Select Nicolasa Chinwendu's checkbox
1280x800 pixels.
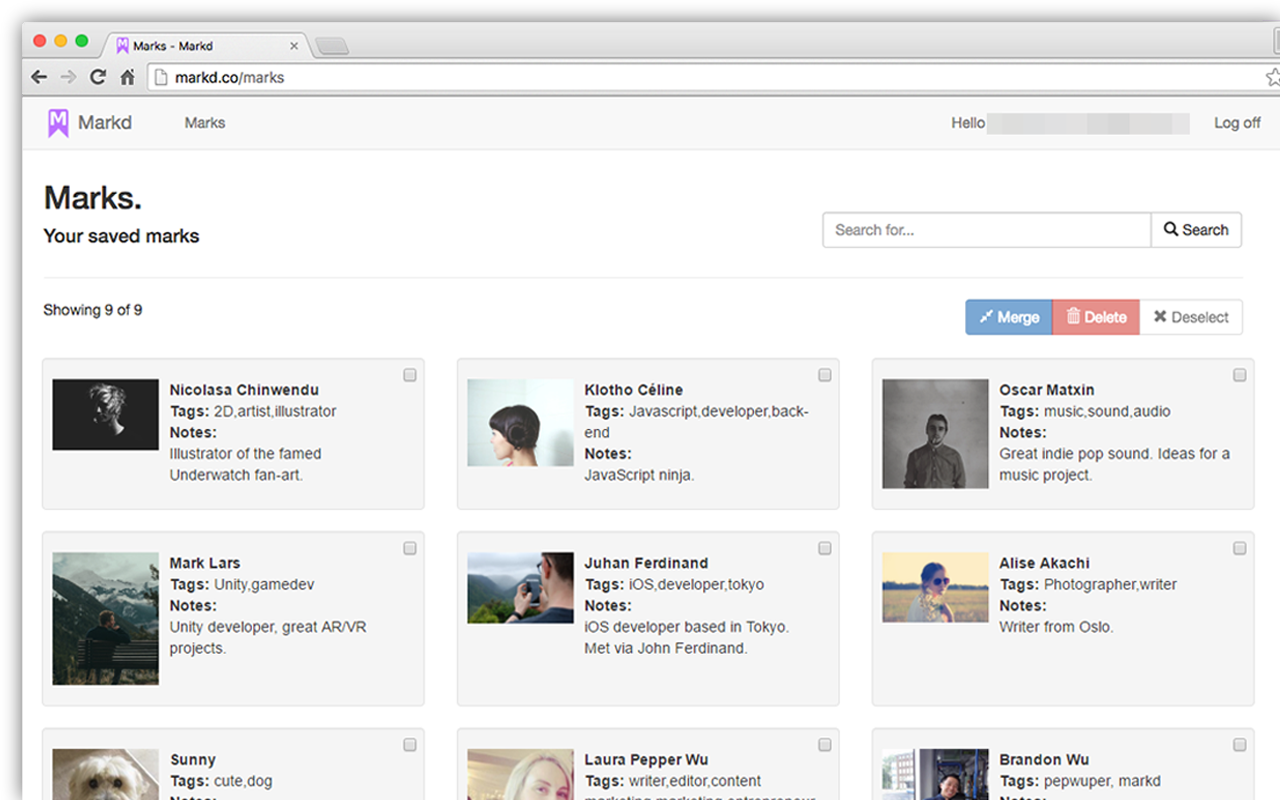point(410,375)
